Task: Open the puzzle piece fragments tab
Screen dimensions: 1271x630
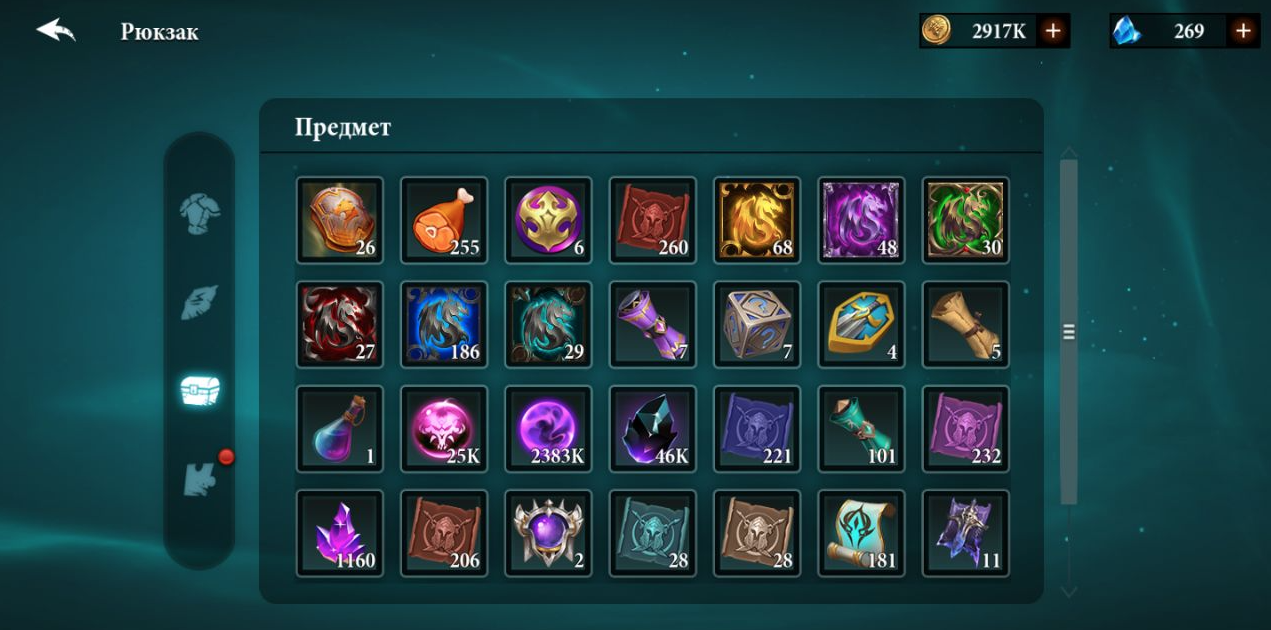Action: 200,478
